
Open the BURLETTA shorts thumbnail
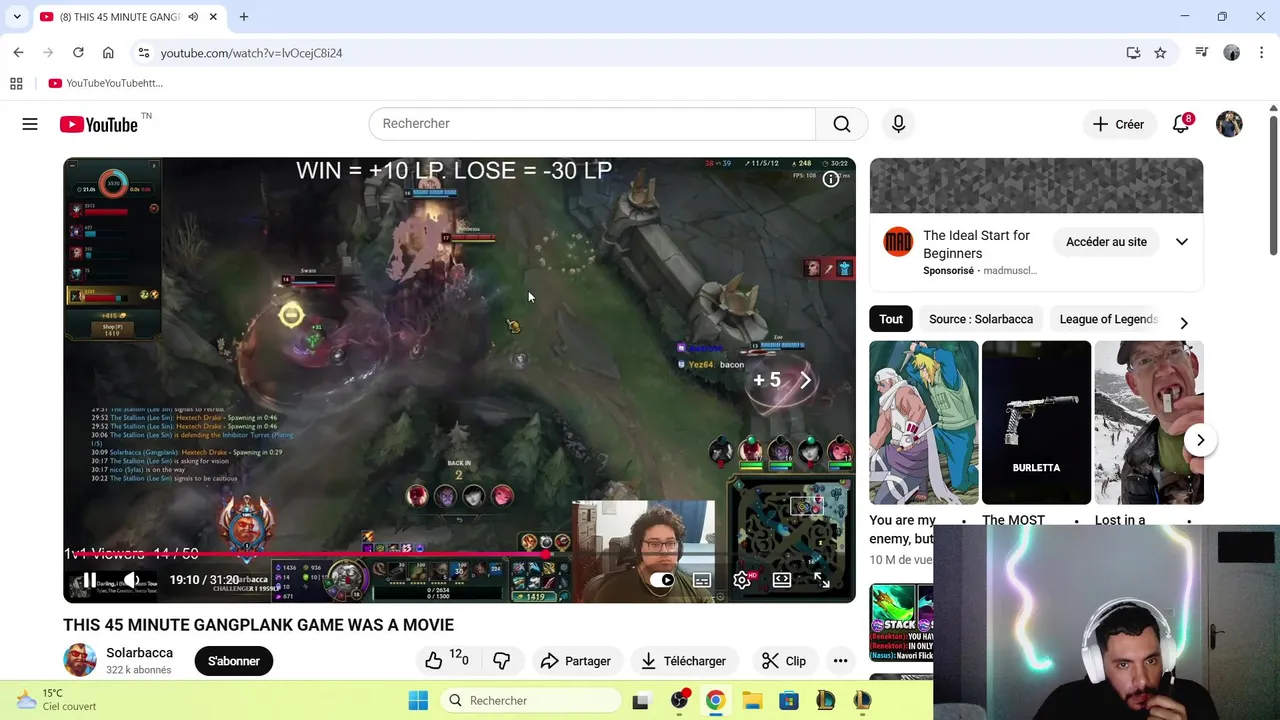point(1036,423)
